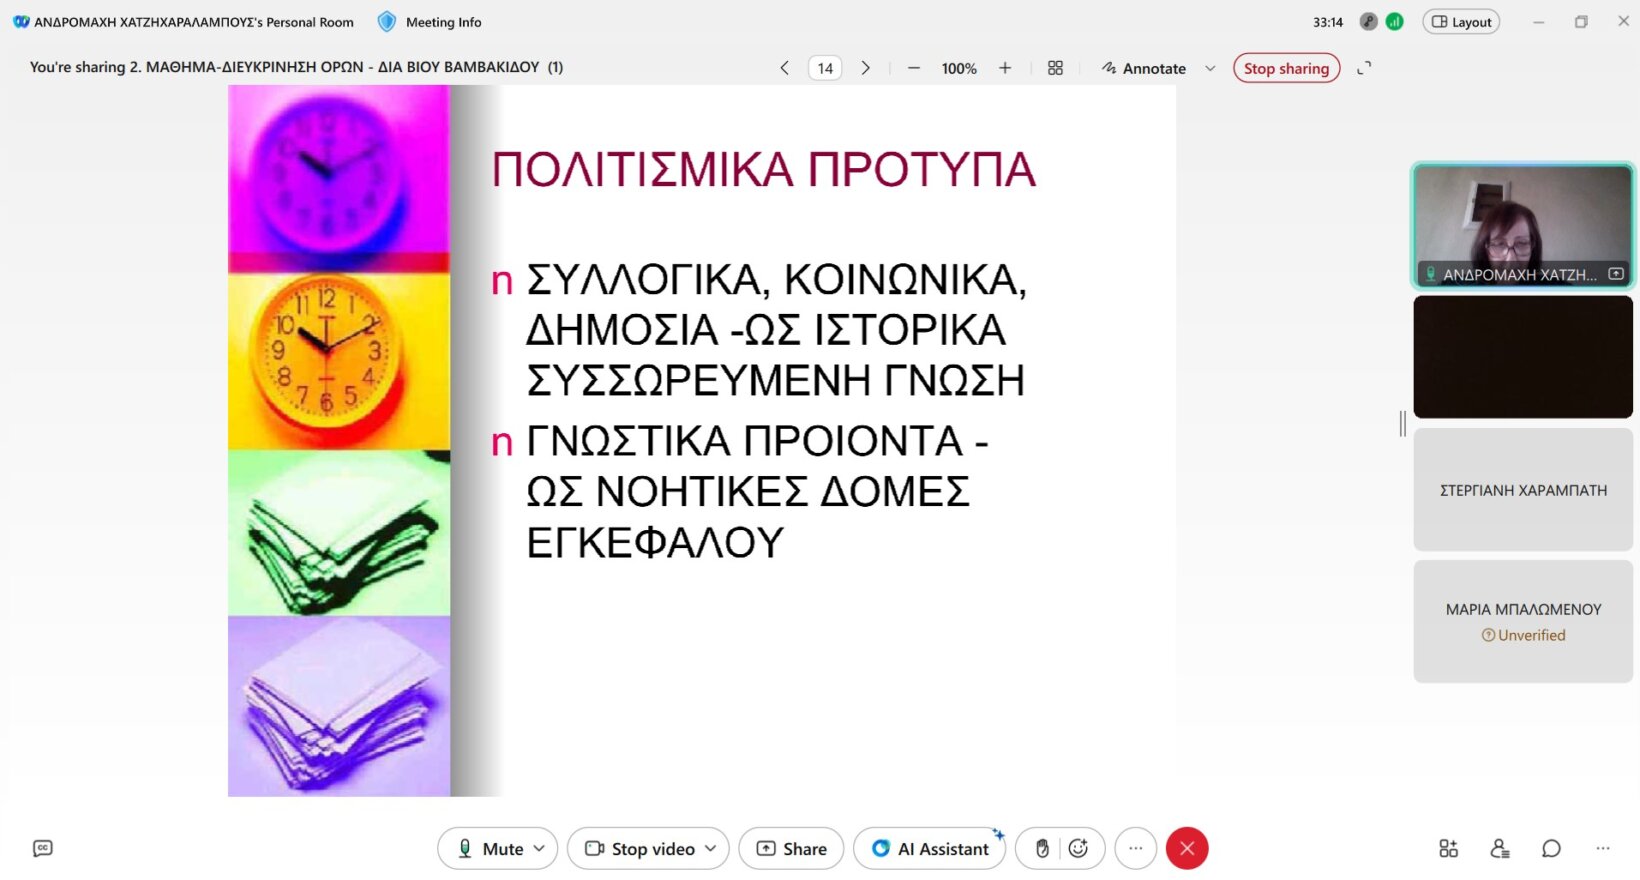Click the Share button

[791, 848]
